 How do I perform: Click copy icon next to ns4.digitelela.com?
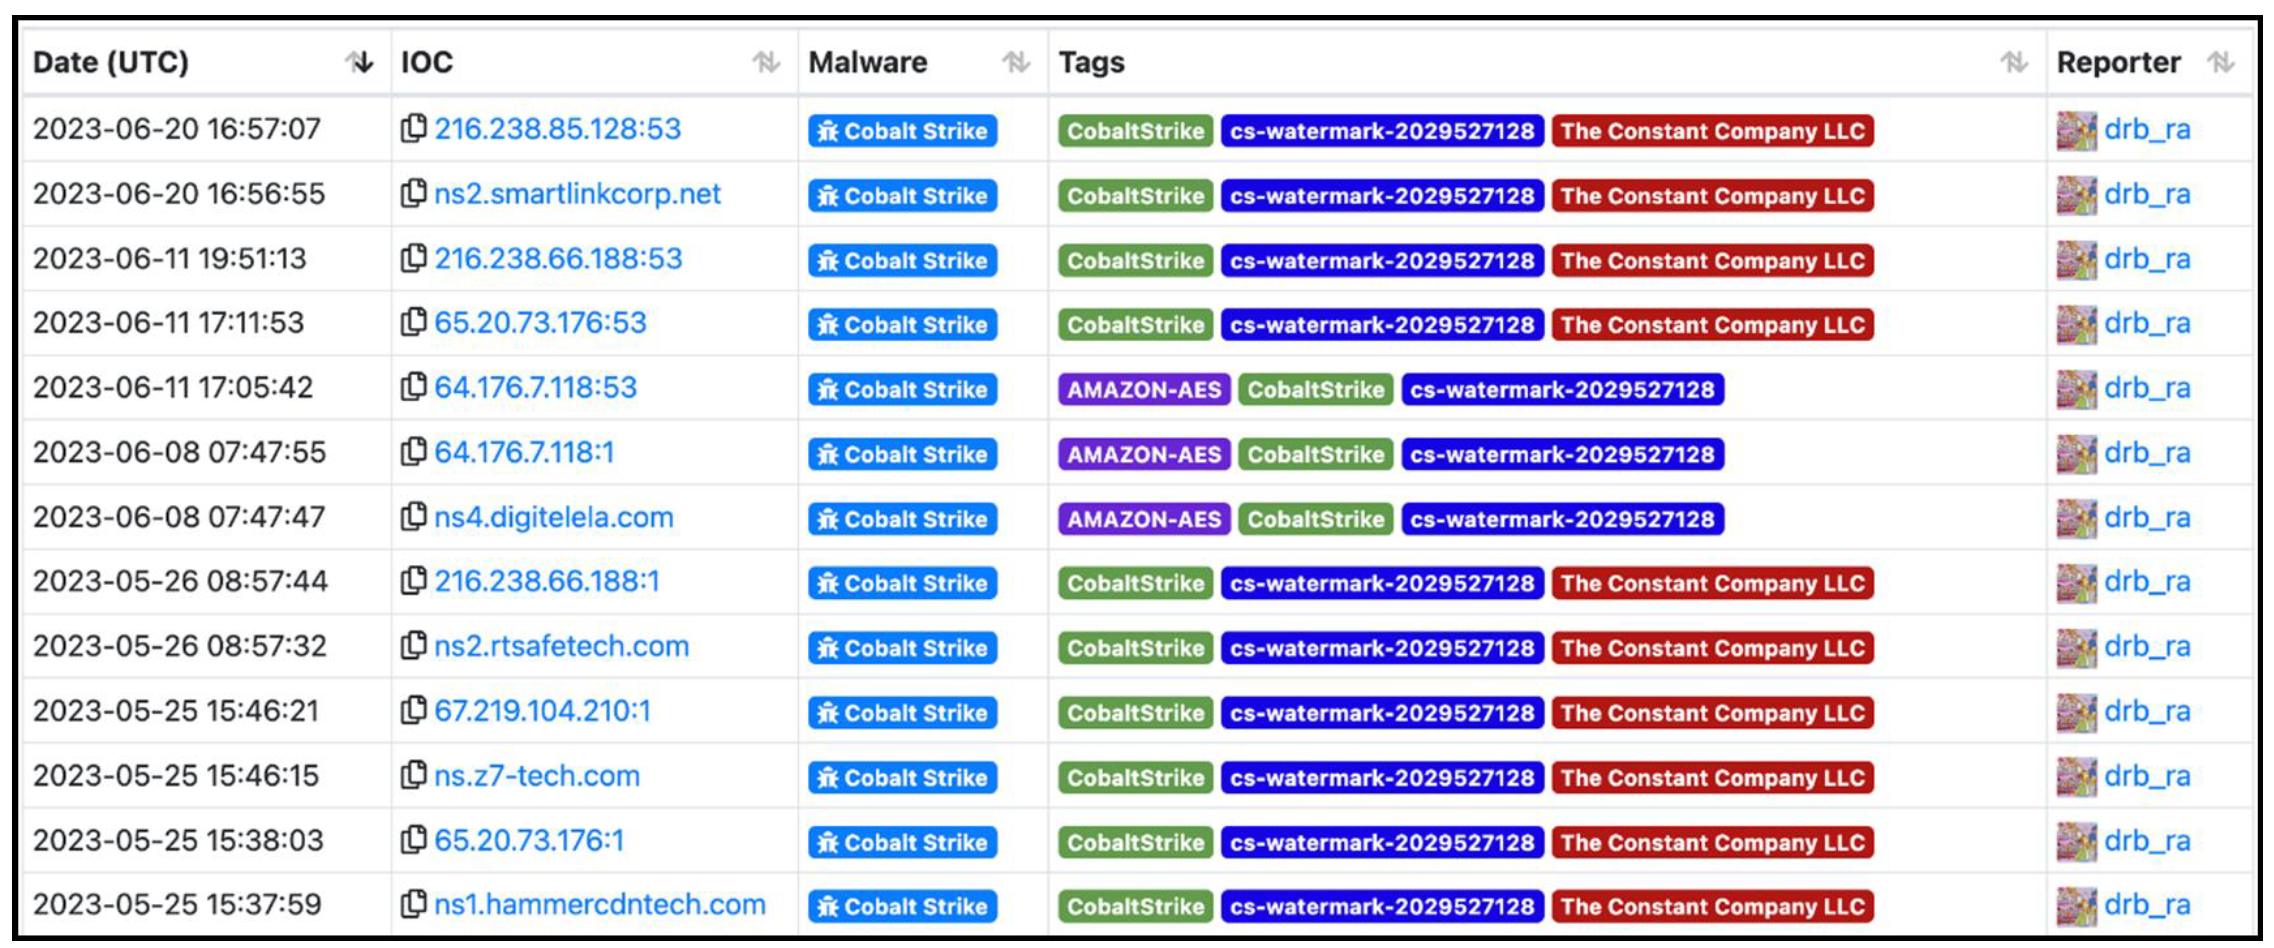[413, 517]
